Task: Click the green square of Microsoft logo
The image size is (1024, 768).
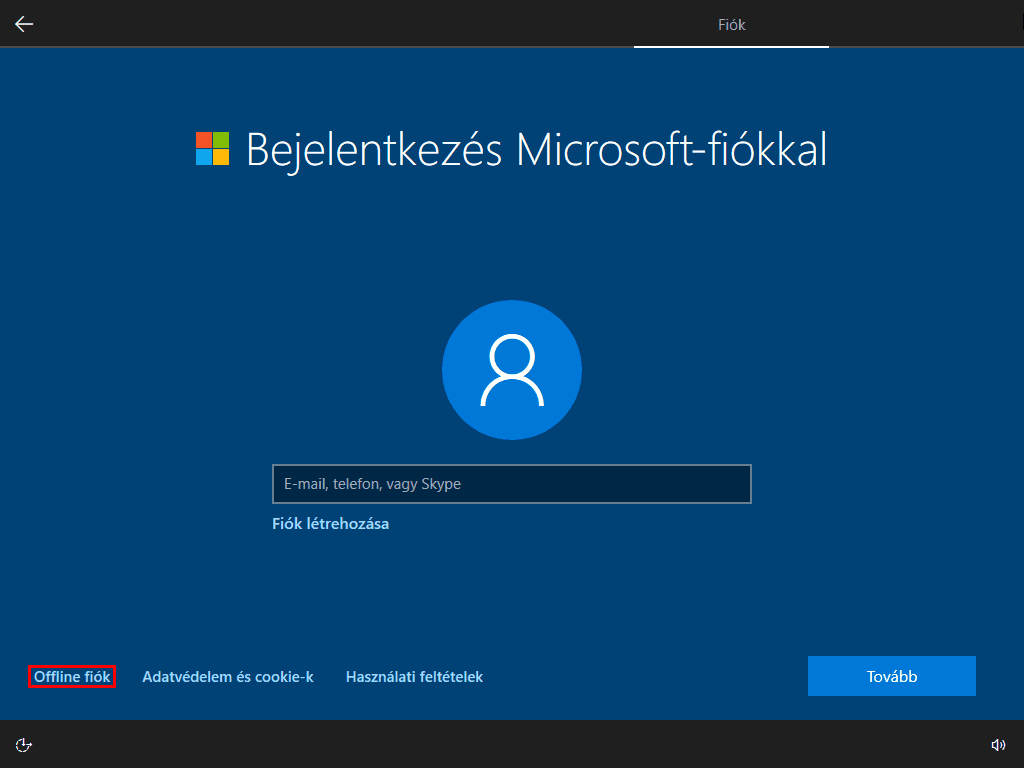Action: point(221,140)
